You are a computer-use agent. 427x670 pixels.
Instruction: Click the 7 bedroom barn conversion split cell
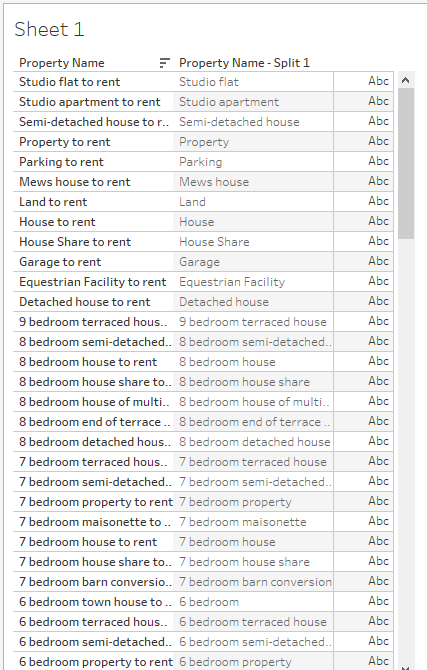[x=255, y=582]
